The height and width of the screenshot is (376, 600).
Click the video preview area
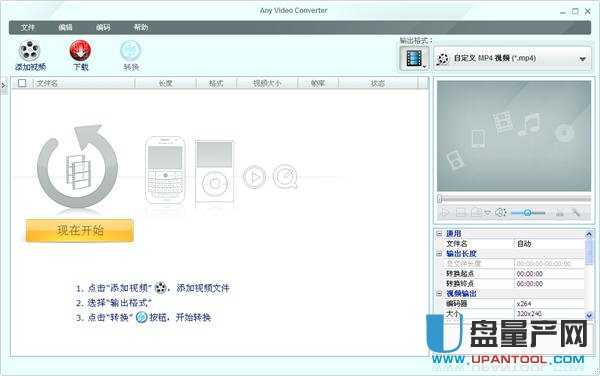click(x=514, y=136)
